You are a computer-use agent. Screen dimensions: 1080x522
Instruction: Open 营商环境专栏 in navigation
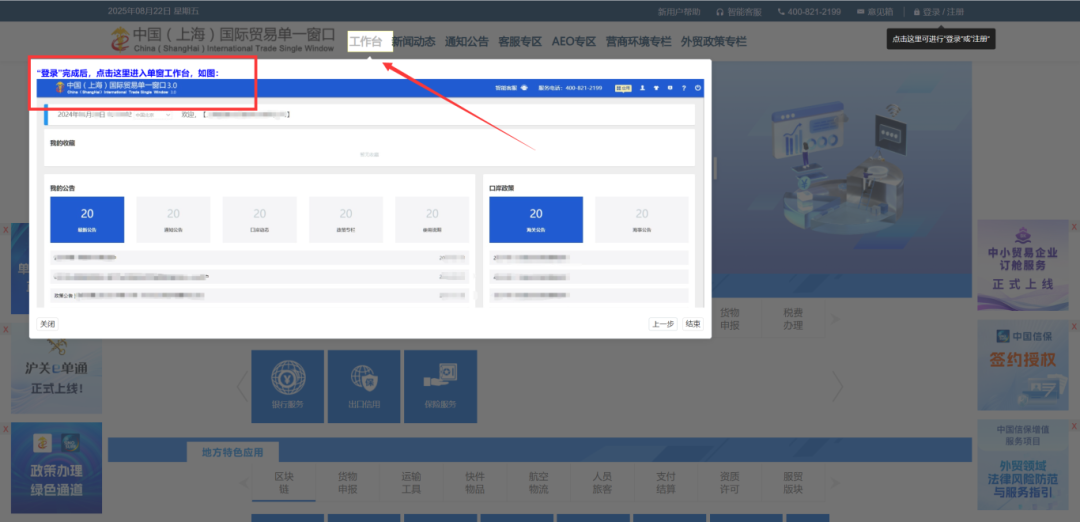(638, 41)
